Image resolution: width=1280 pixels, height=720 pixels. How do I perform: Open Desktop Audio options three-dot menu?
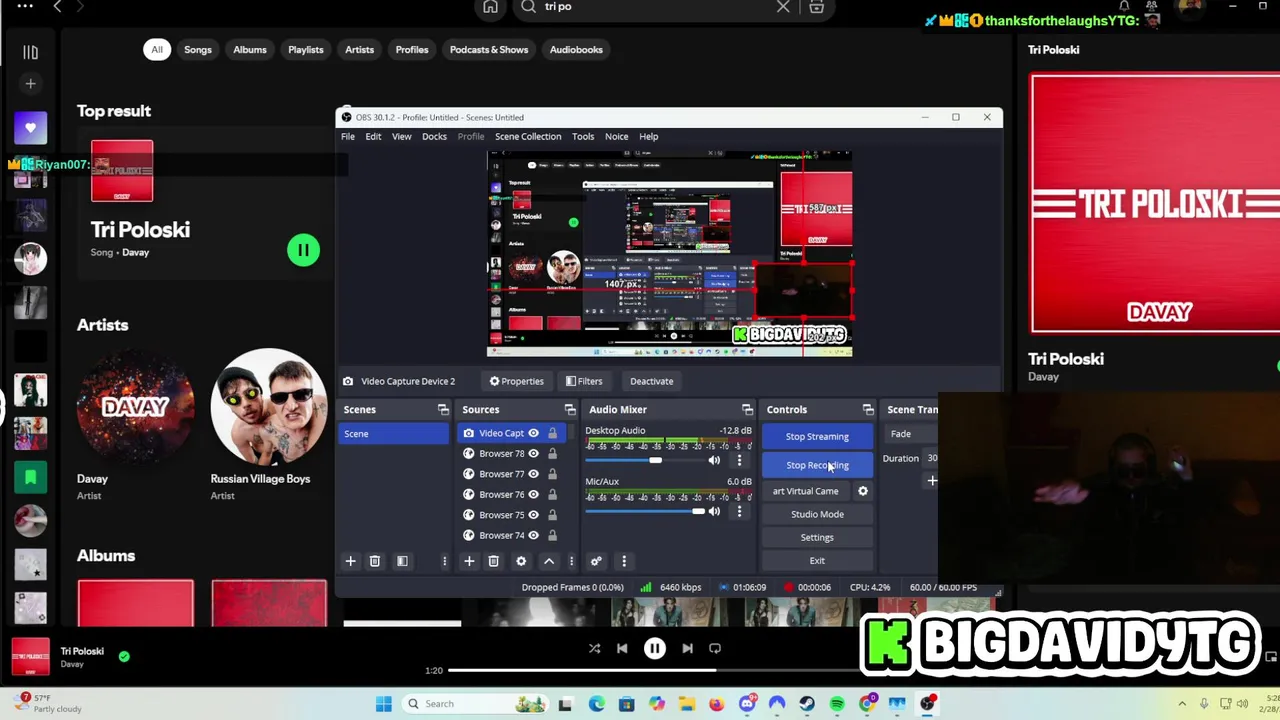739,460
